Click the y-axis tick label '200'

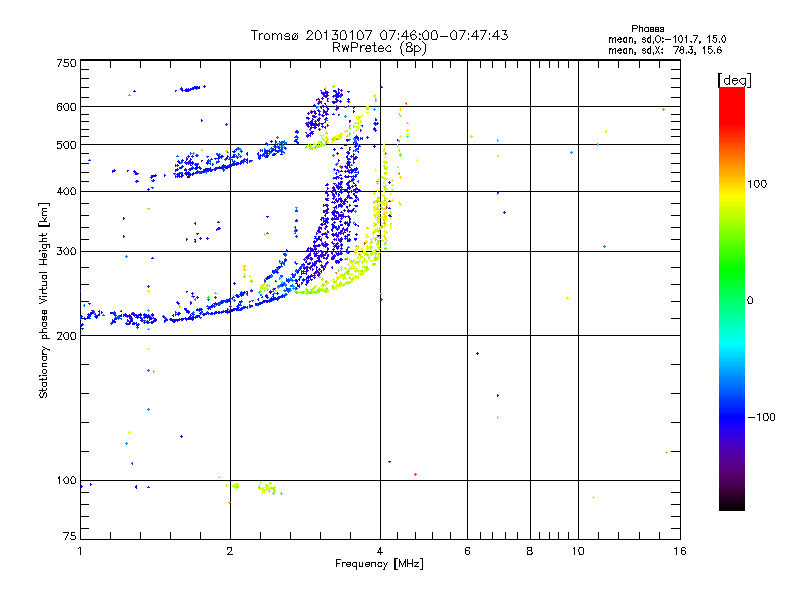(x=66, y=336)
